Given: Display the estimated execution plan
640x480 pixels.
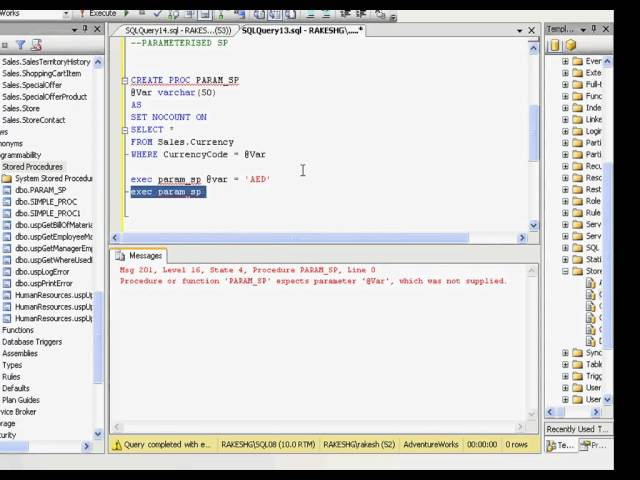Looking at the screenshot, I should tap(173, 14).
